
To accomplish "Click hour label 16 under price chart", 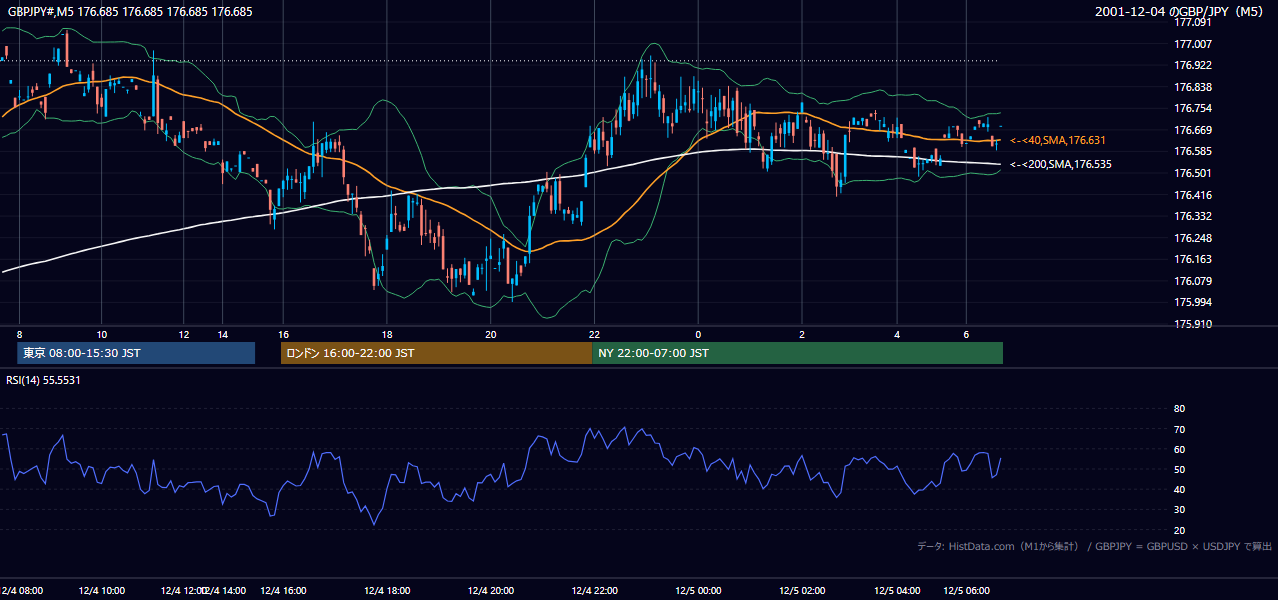I will [x=283, y=334].
